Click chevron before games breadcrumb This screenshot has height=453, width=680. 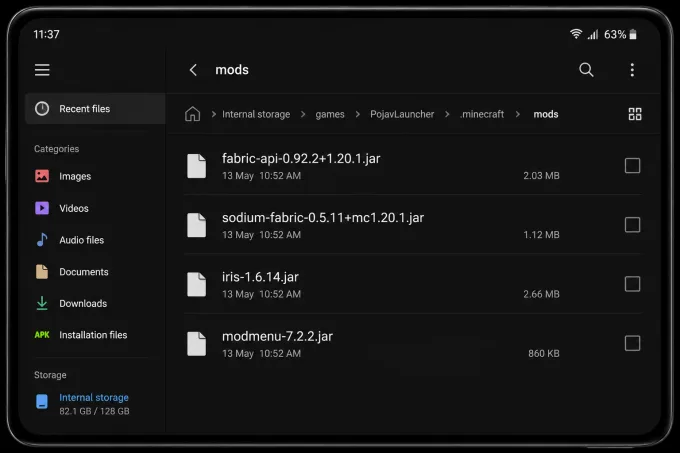pos(303,114)
